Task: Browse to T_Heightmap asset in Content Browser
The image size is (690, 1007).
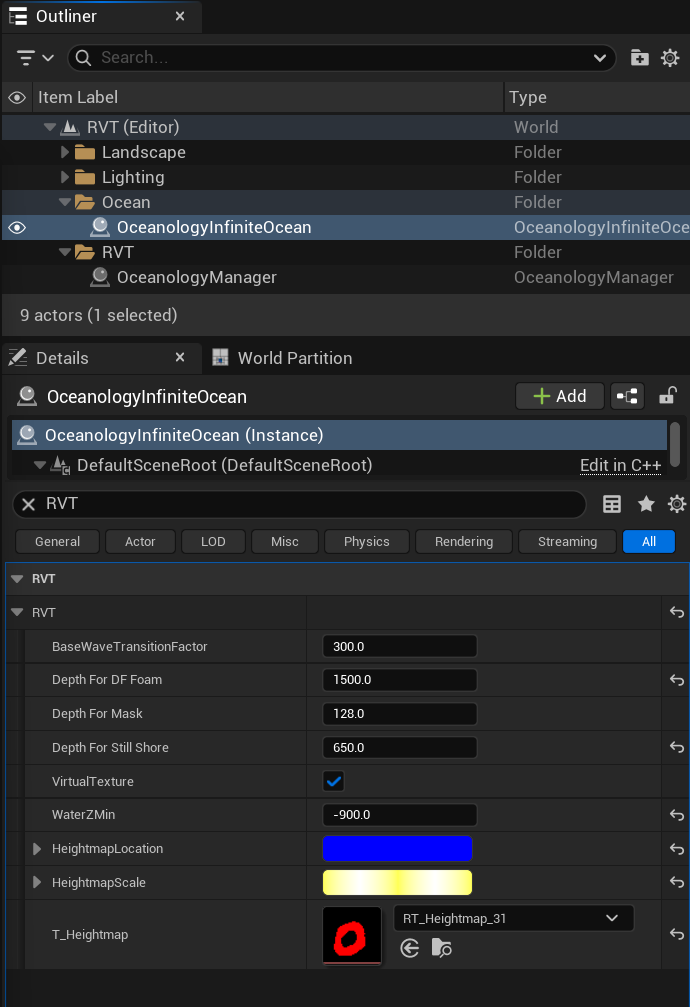Action: coord(441,948)
